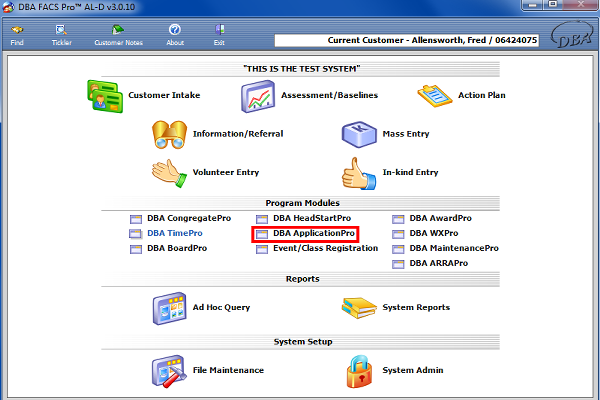Click the DBA logo in the toolbar
Image resolution: width=600 pixels, height=400 pixels.
click(572, 34)
